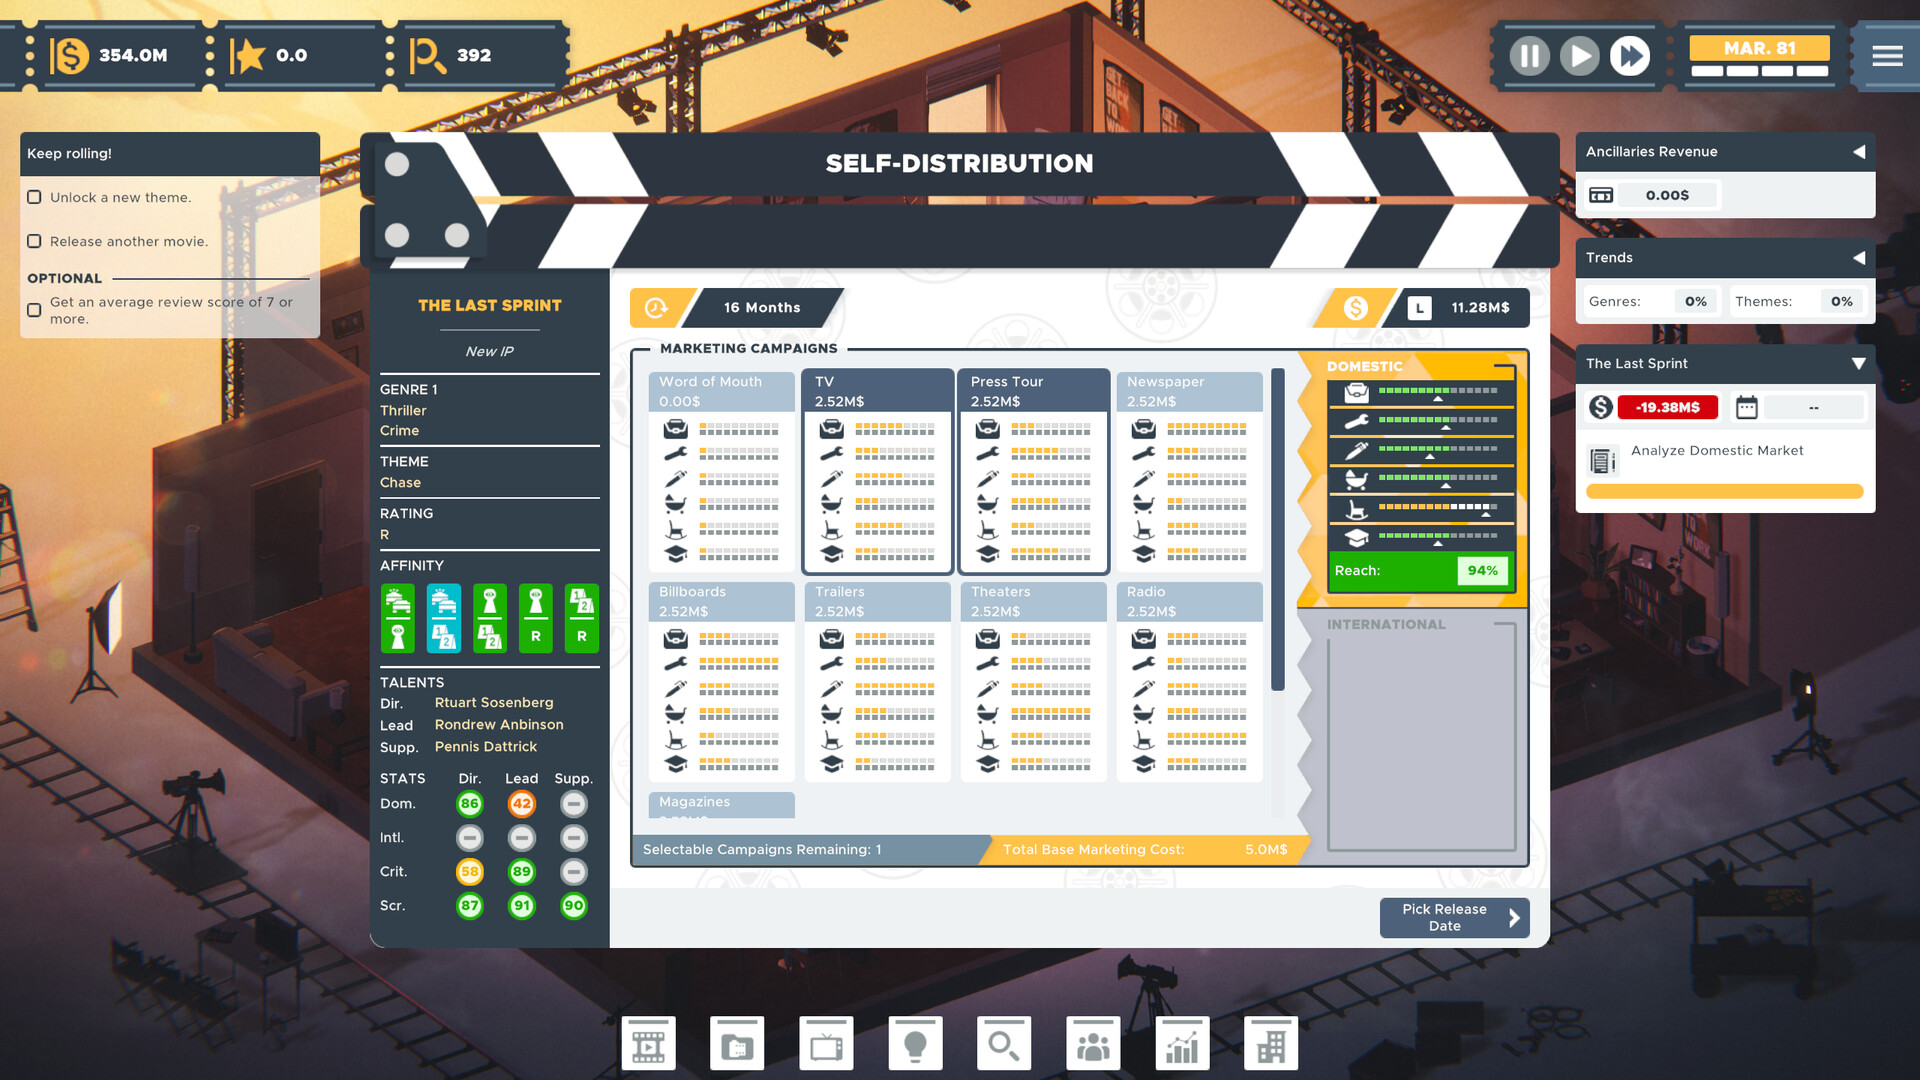
Task: Click the pause playback control button
Action: click(1532, 55)
